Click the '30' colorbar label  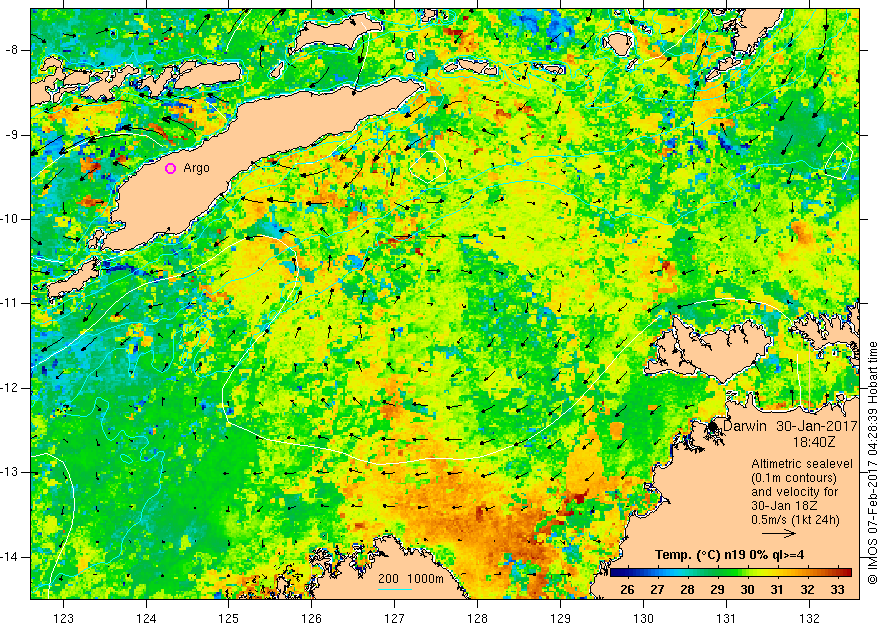747,590
